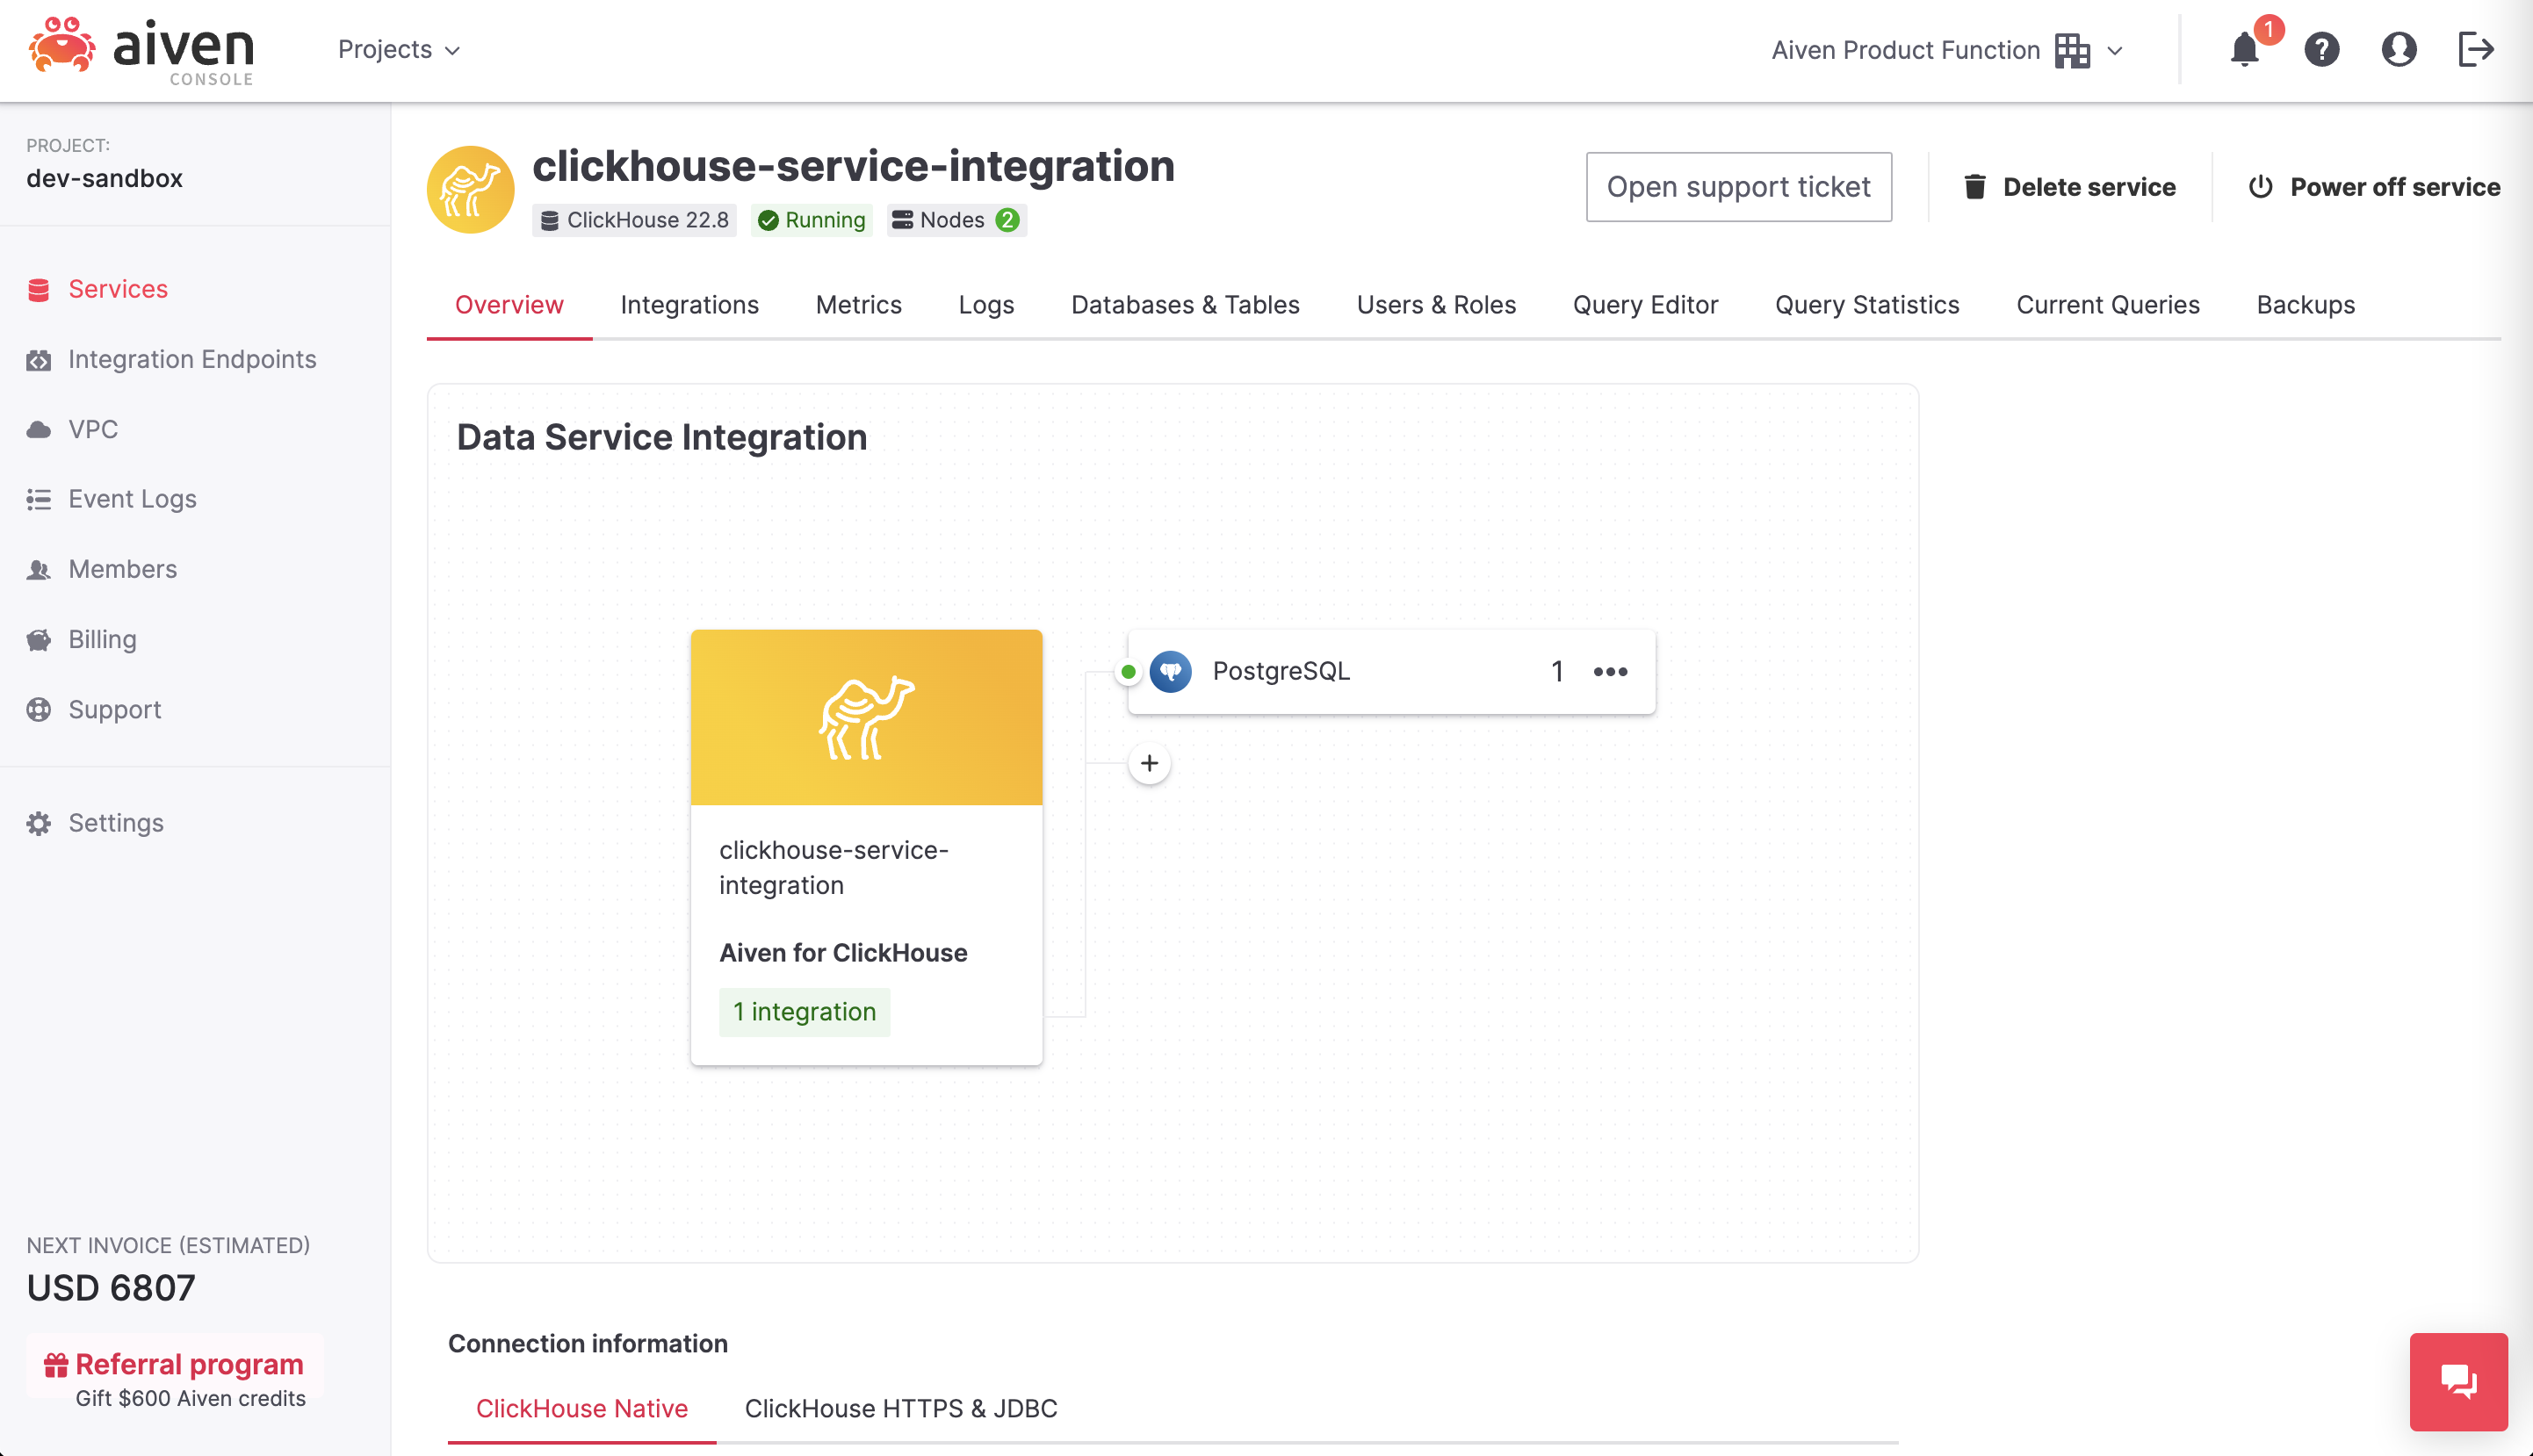Click the Settings gear icon

(x=39, y=823)
